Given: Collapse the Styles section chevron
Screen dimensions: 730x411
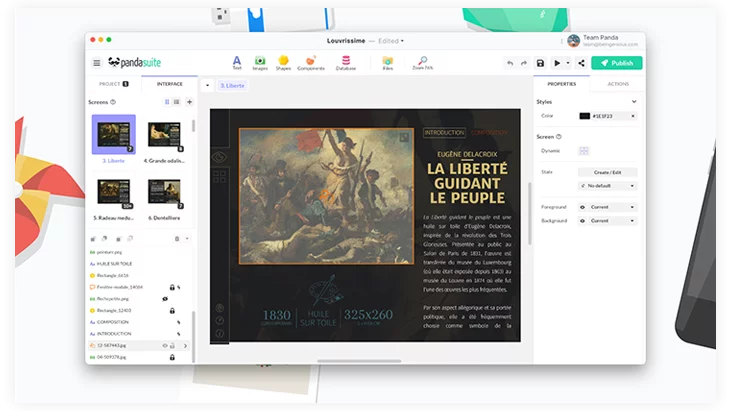Looking at the screenshot, I should tap(634, 101).
